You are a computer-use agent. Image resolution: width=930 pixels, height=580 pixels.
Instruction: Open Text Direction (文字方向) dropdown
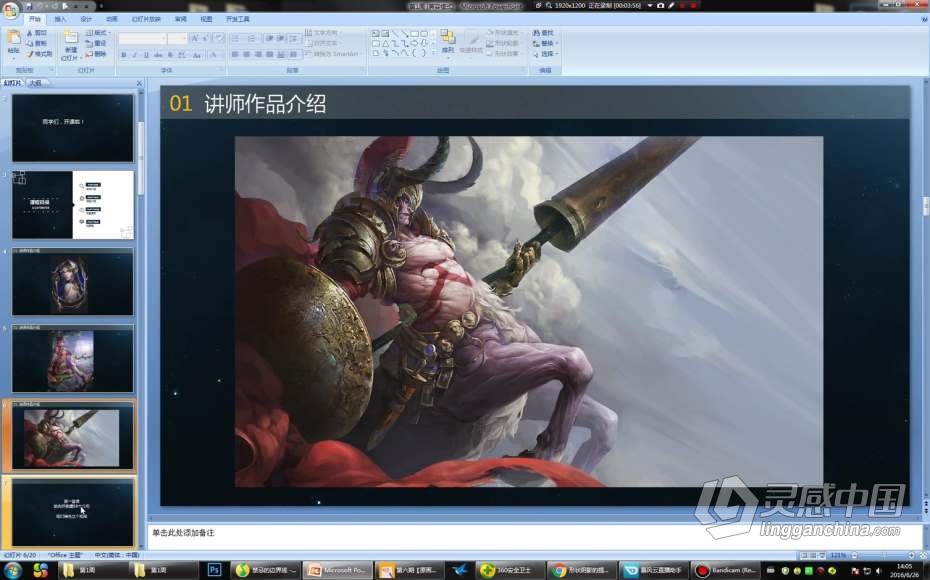click(x=322, y=33)
